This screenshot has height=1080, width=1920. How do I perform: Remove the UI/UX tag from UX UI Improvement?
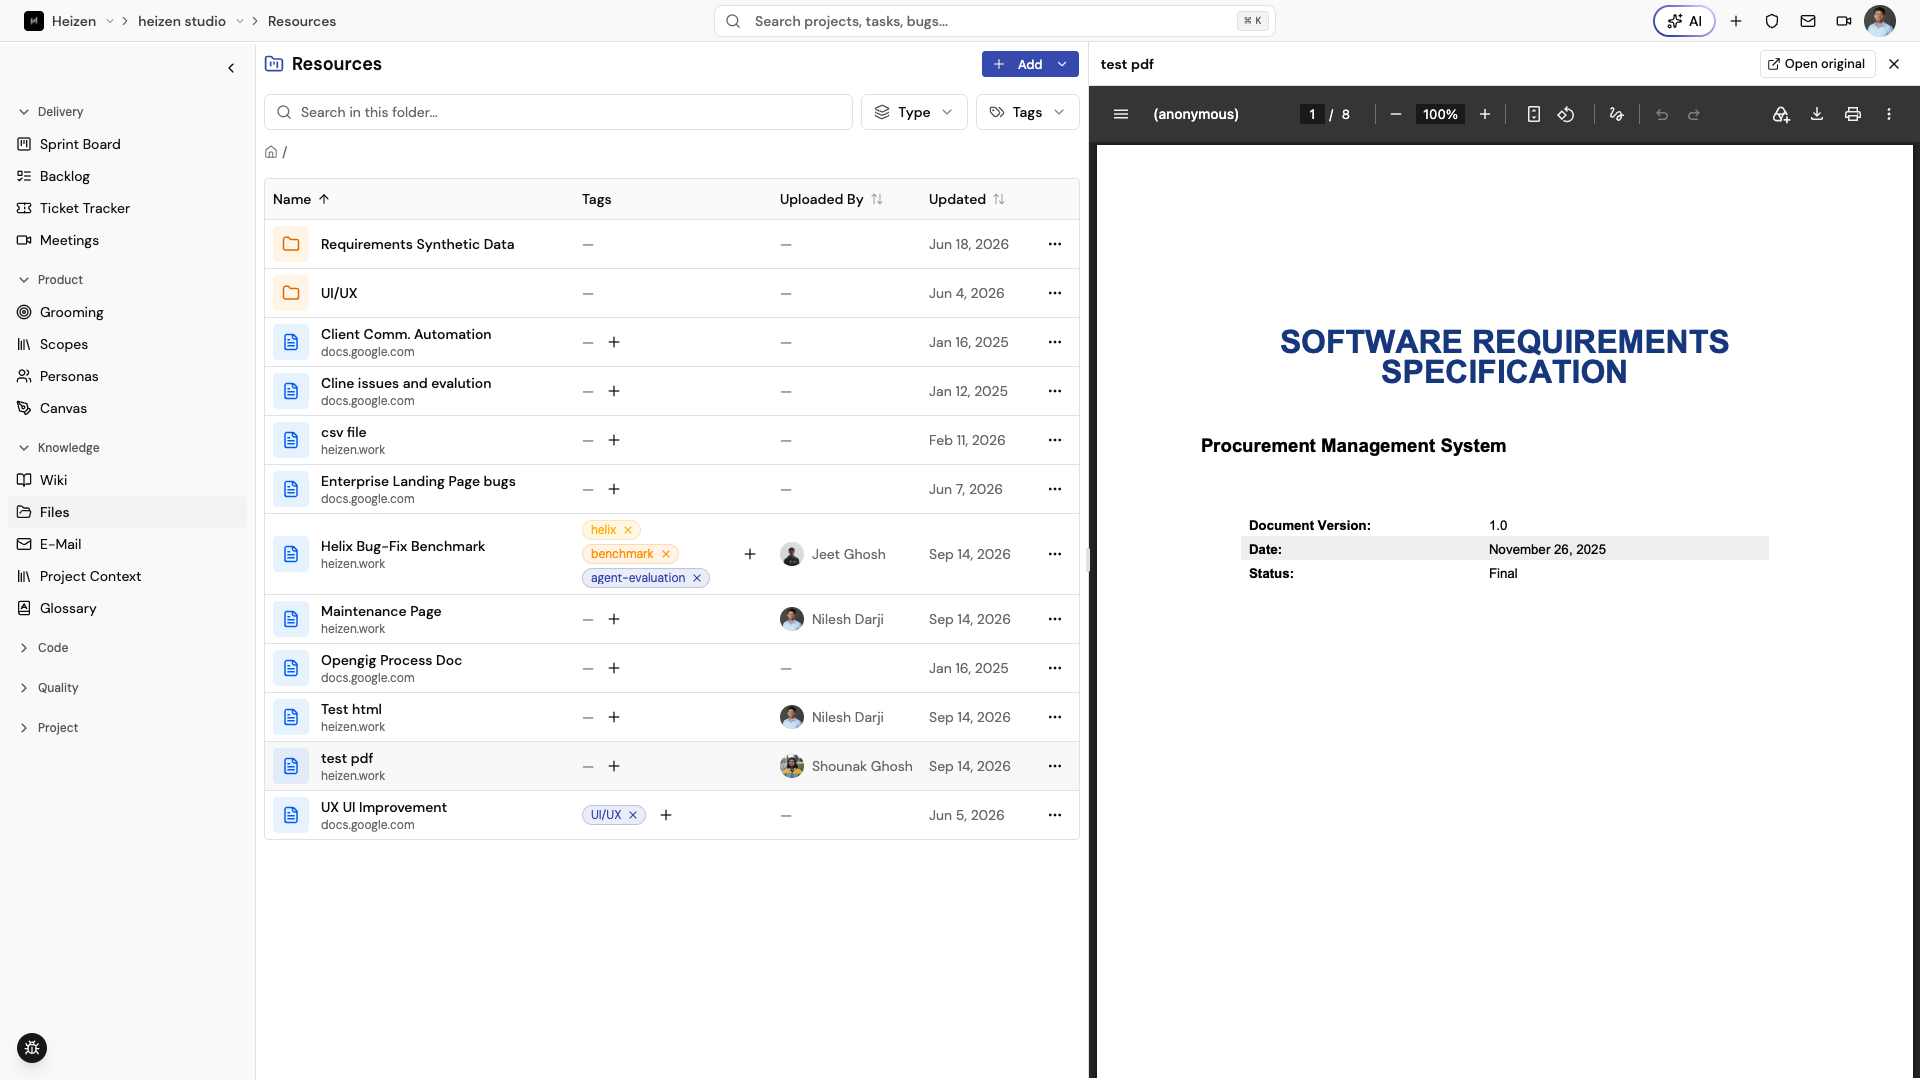(633, 815)
